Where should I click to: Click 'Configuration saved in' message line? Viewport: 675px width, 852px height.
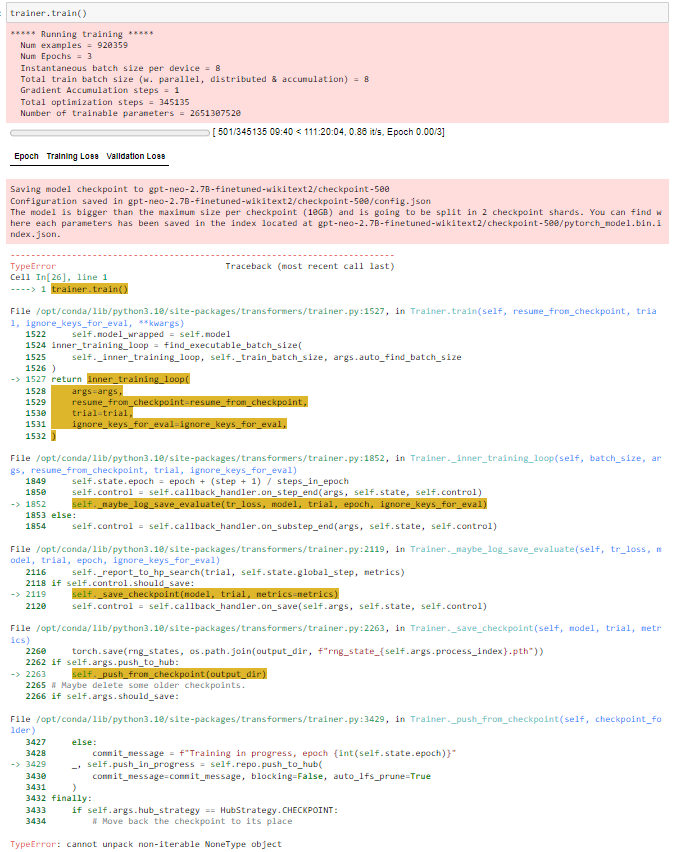coord(220,201)
